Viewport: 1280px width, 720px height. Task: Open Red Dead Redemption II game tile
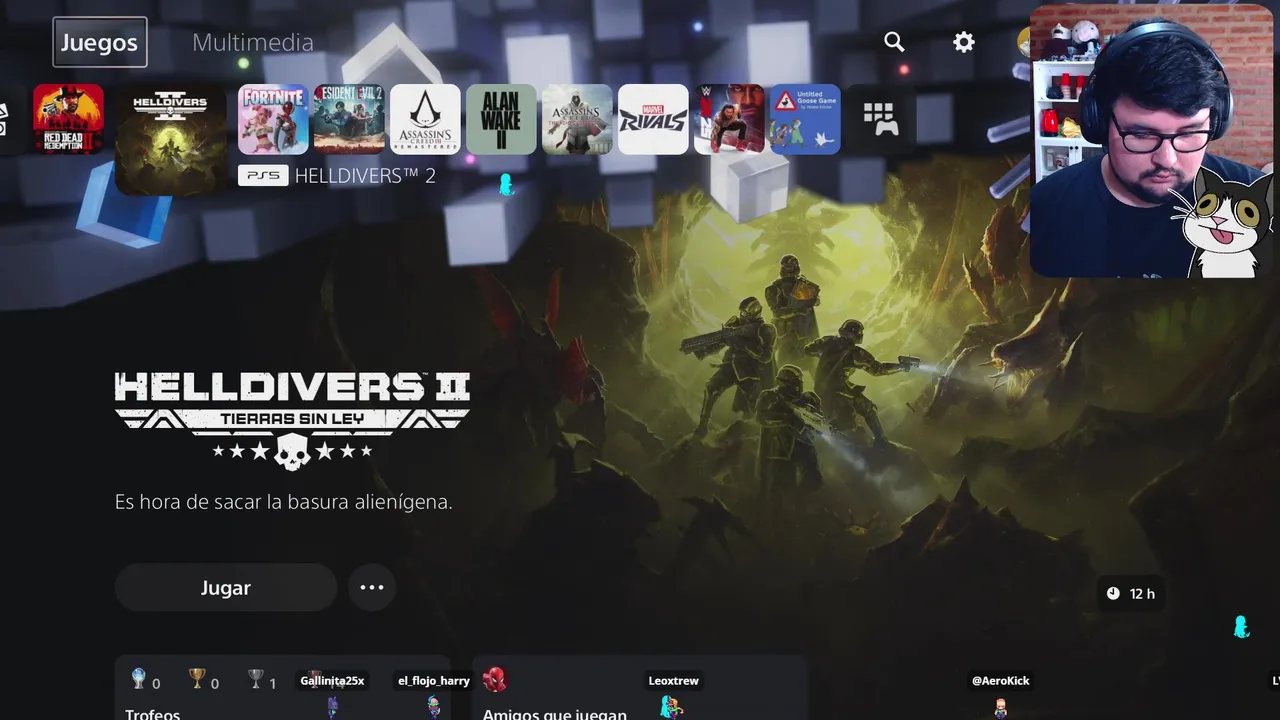pyautogui.click(x=68, y=119)
